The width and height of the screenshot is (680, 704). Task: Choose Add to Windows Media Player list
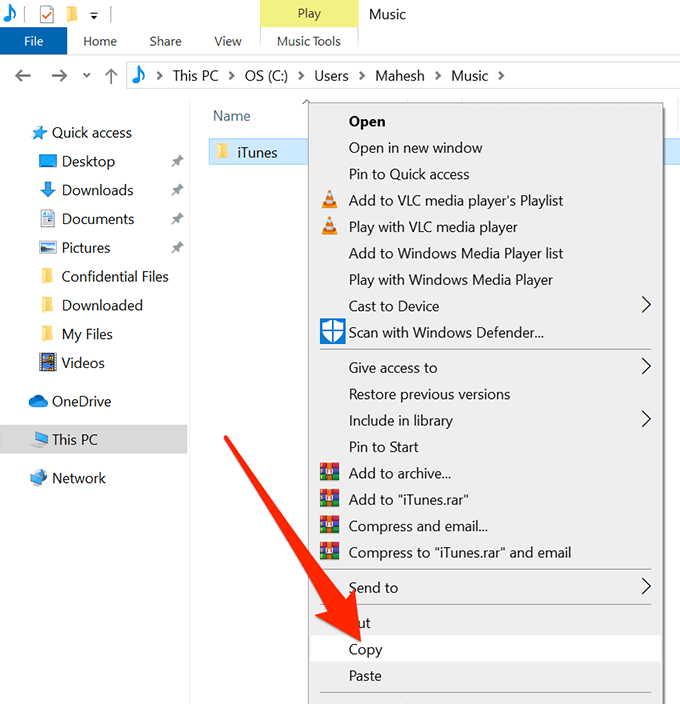click(x=486, y=254)
